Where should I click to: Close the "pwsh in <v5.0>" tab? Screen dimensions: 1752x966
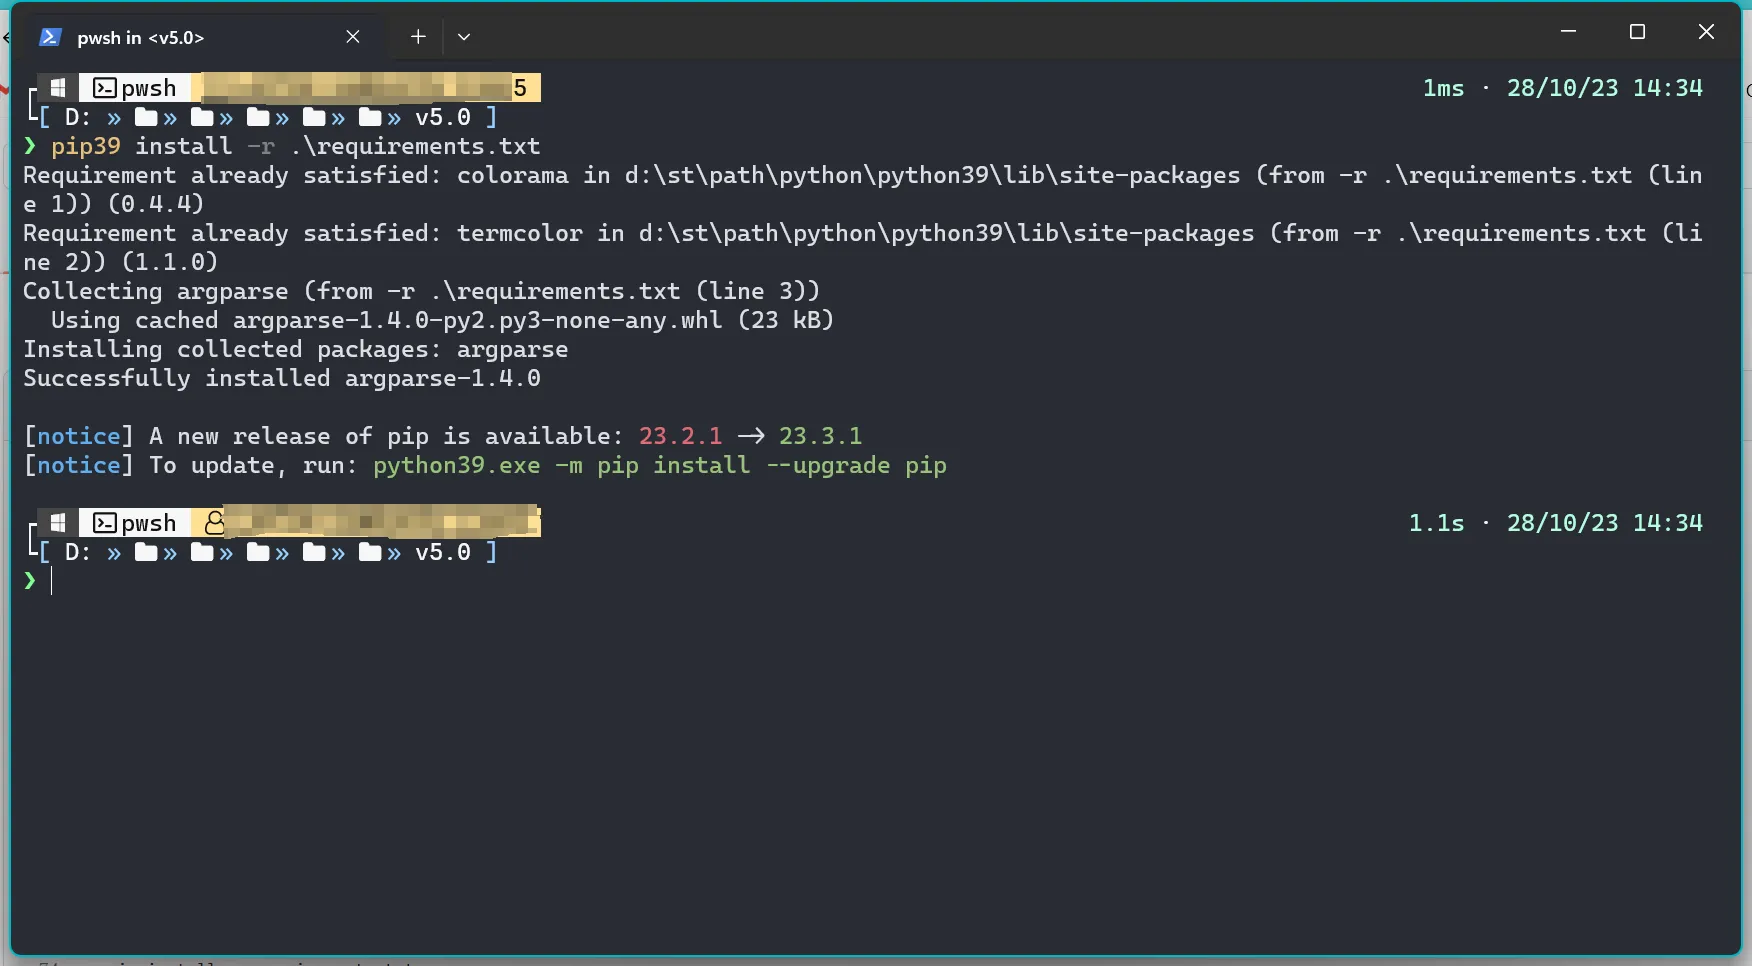tap(353, 37)
